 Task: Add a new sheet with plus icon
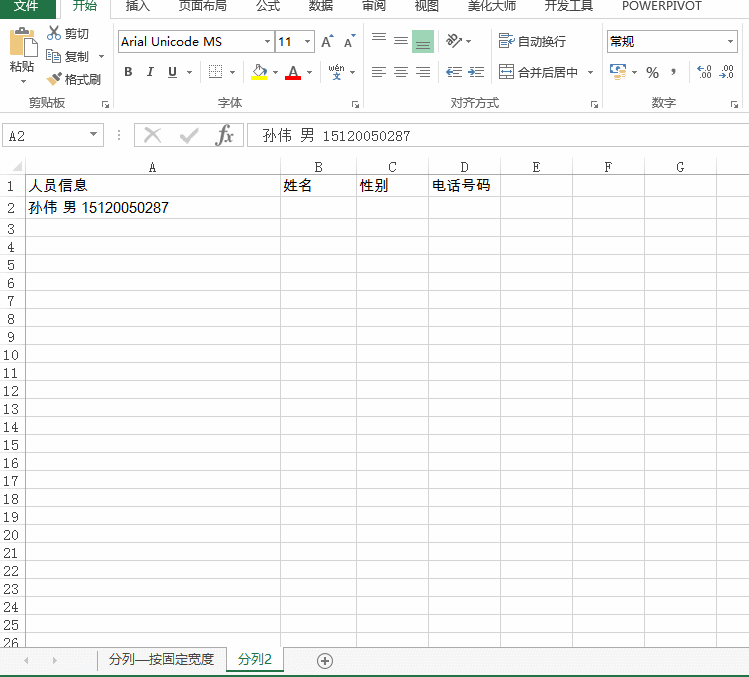(324, 660)
